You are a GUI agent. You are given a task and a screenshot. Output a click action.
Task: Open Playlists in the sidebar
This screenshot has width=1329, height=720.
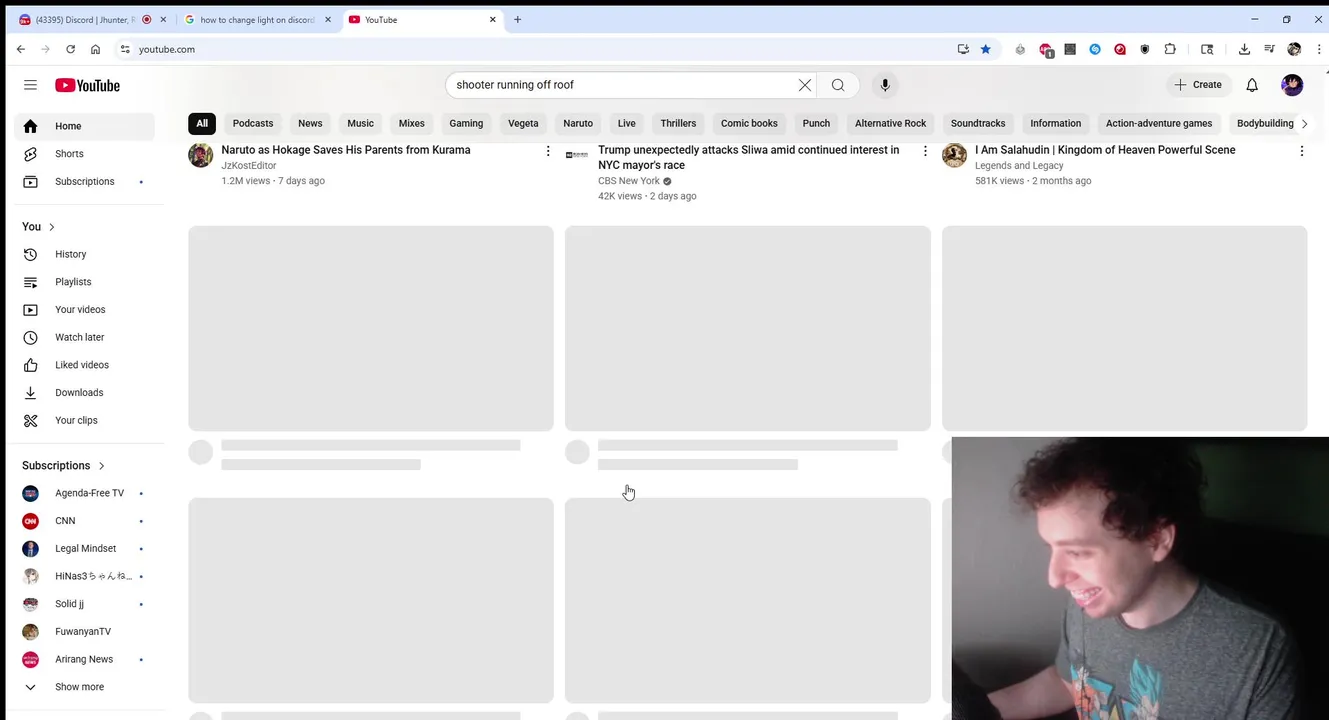[x=85, y=282]
